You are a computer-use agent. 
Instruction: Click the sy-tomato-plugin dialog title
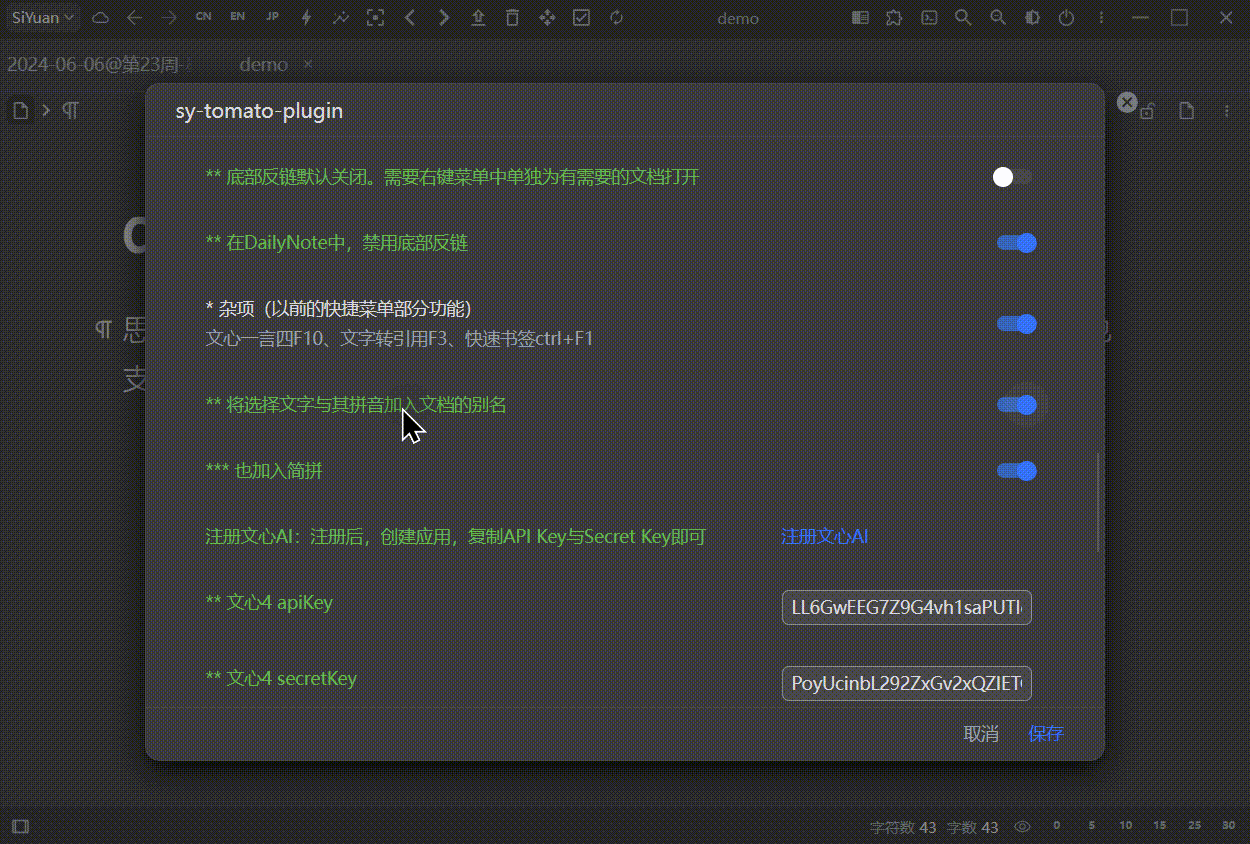[259, 111]
